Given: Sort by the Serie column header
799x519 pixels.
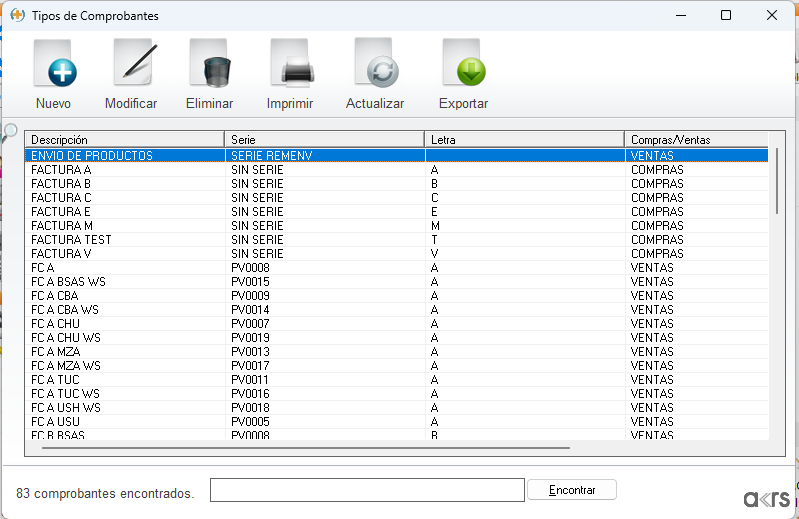Looking at the screenshot, I should pyautogui.click(x=324, y=140).
